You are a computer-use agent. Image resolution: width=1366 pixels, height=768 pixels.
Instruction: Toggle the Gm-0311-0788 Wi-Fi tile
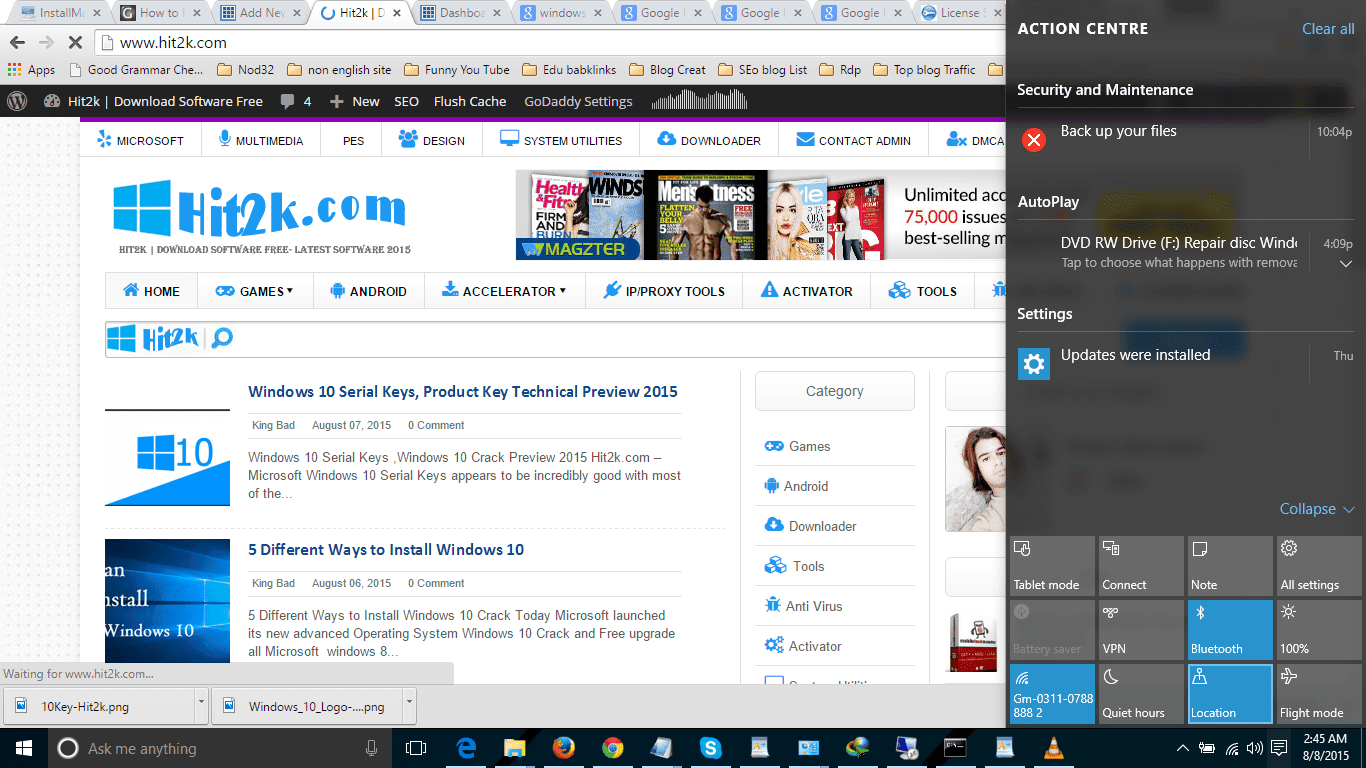[1052, 694]
